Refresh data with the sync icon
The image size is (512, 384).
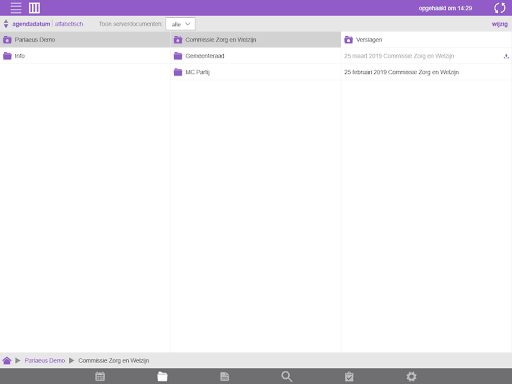click(500, 8)
